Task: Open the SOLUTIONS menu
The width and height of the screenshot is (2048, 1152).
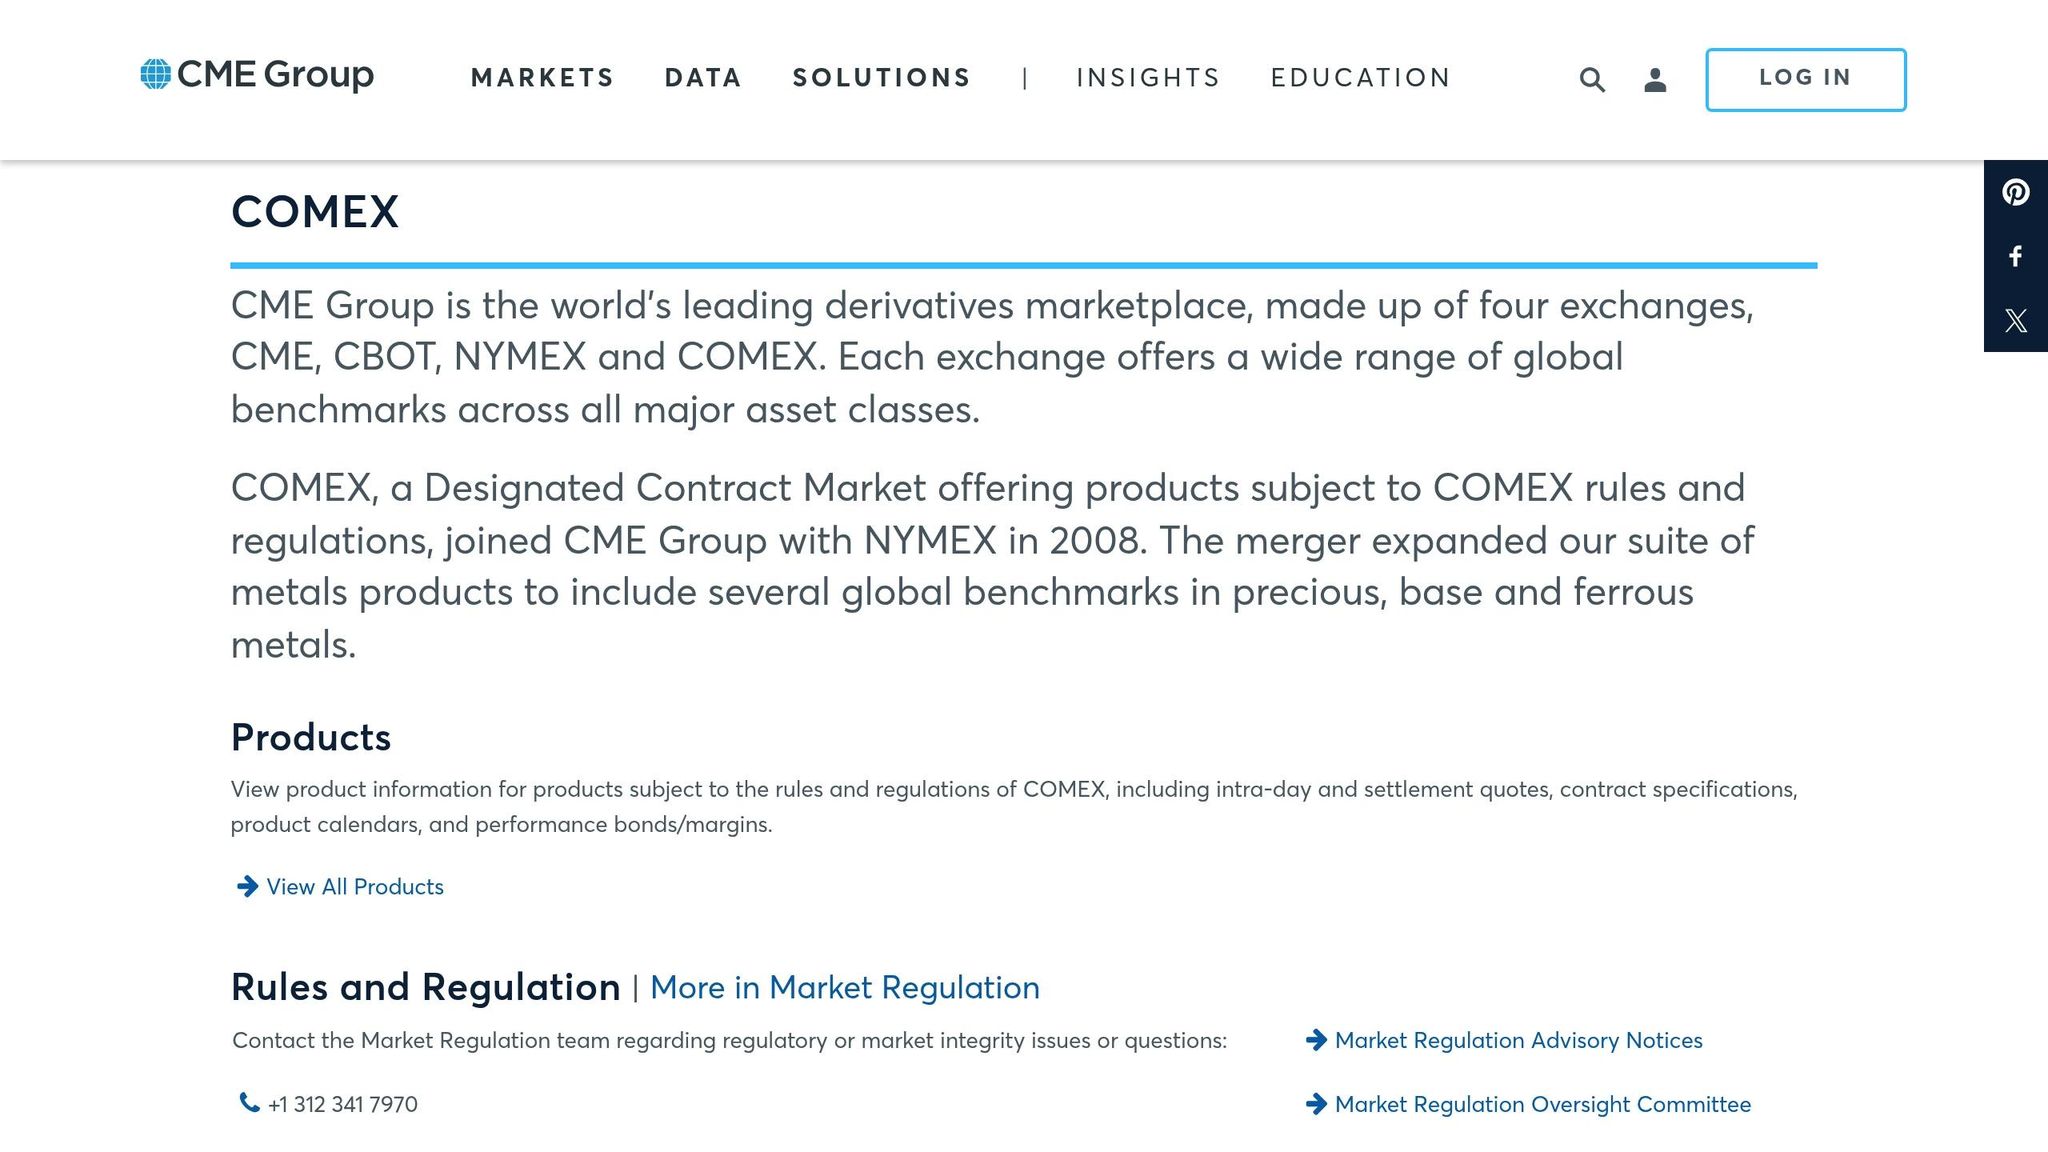Action: pyautogui.click(x=881, y=78)
